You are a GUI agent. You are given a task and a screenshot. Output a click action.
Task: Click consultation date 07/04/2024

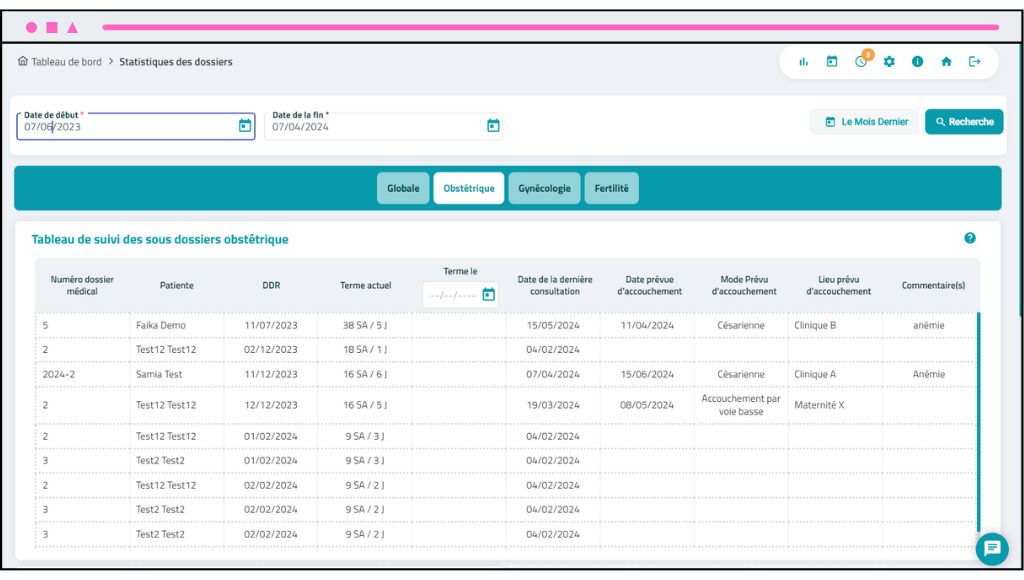tap(553, 374)
